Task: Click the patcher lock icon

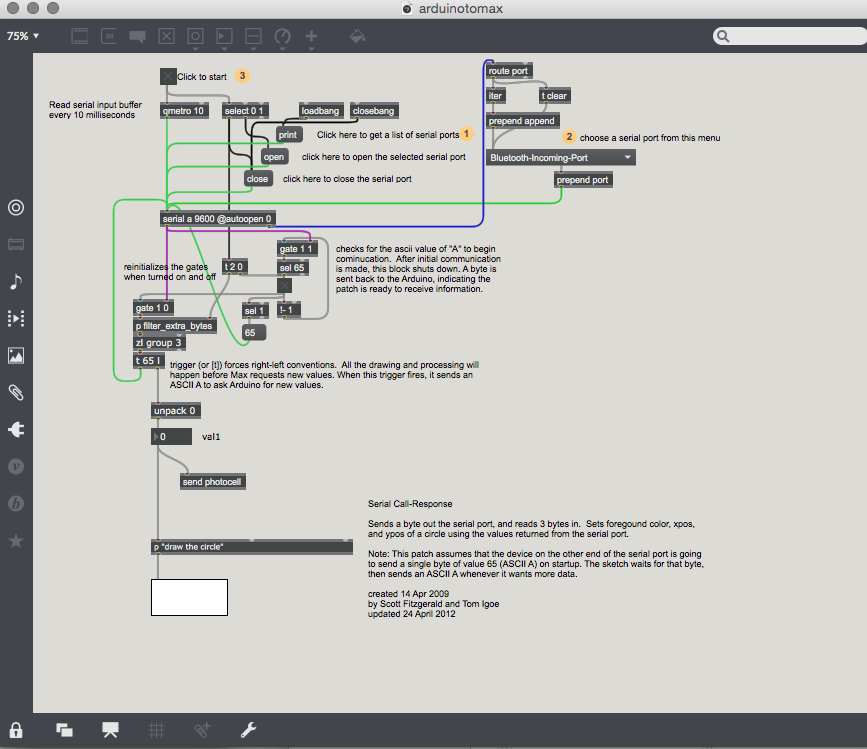Action: (x=16, y=730)
